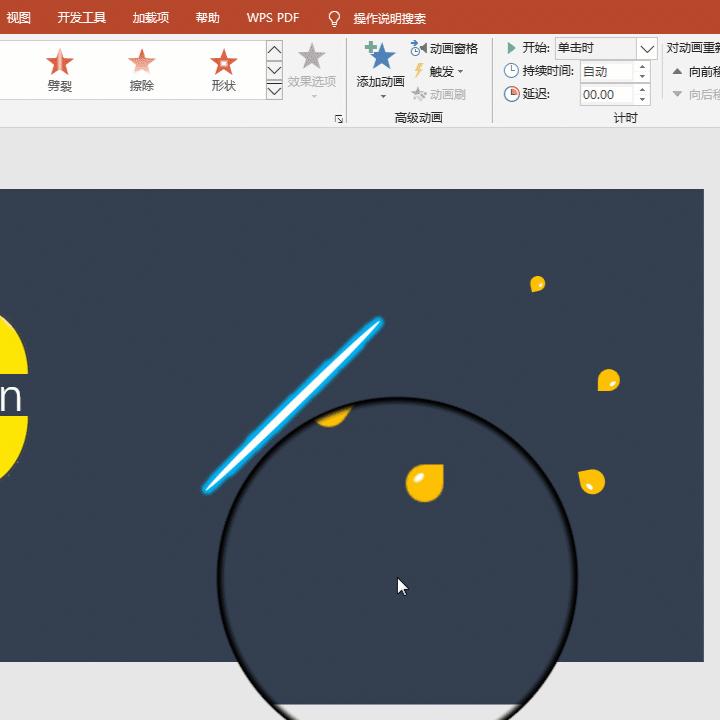Click the 延迟 delay value field
This screenshot has height=720, width=720.
tap(607, 95)
